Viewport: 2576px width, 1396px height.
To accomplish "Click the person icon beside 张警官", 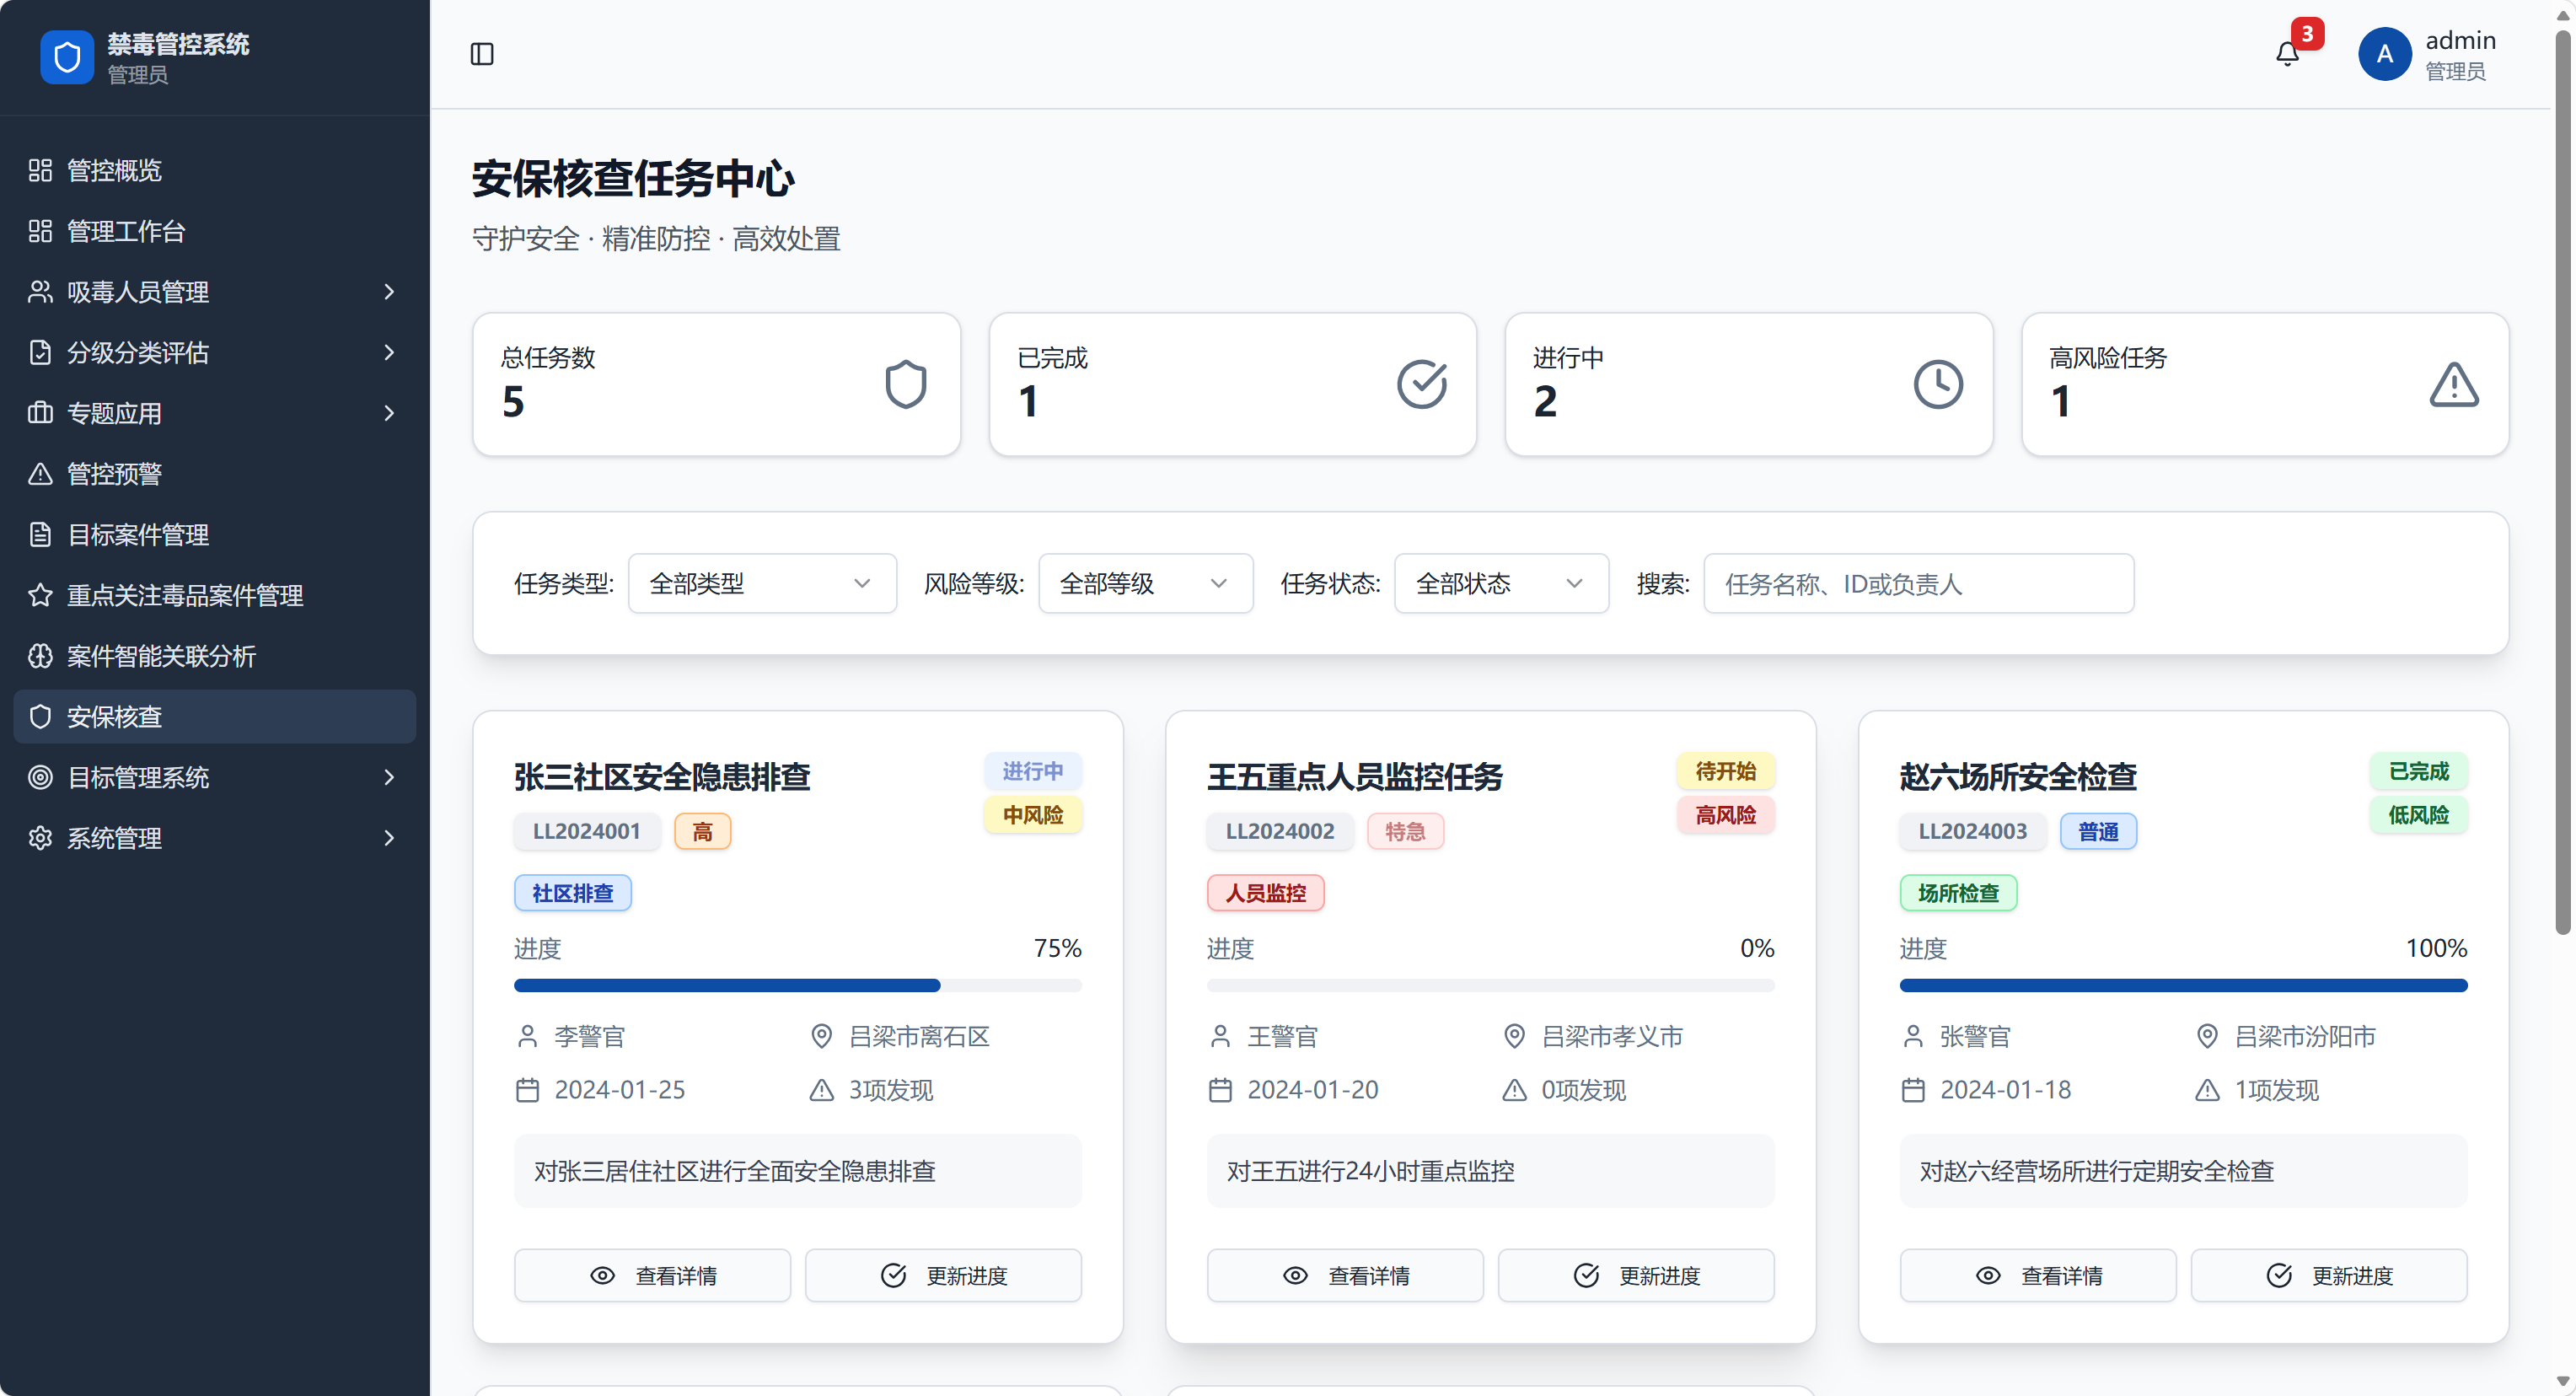I will 1912,1036.
